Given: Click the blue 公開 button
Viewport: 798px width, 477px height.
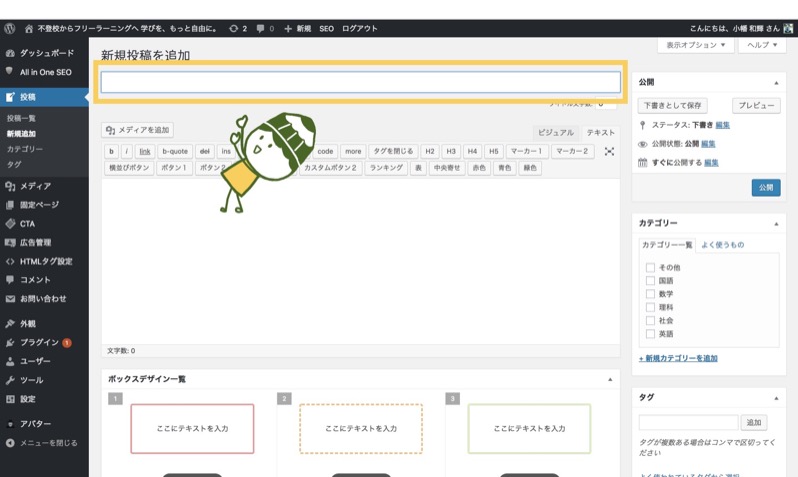Looking at the screenshot, I should 766,187.
